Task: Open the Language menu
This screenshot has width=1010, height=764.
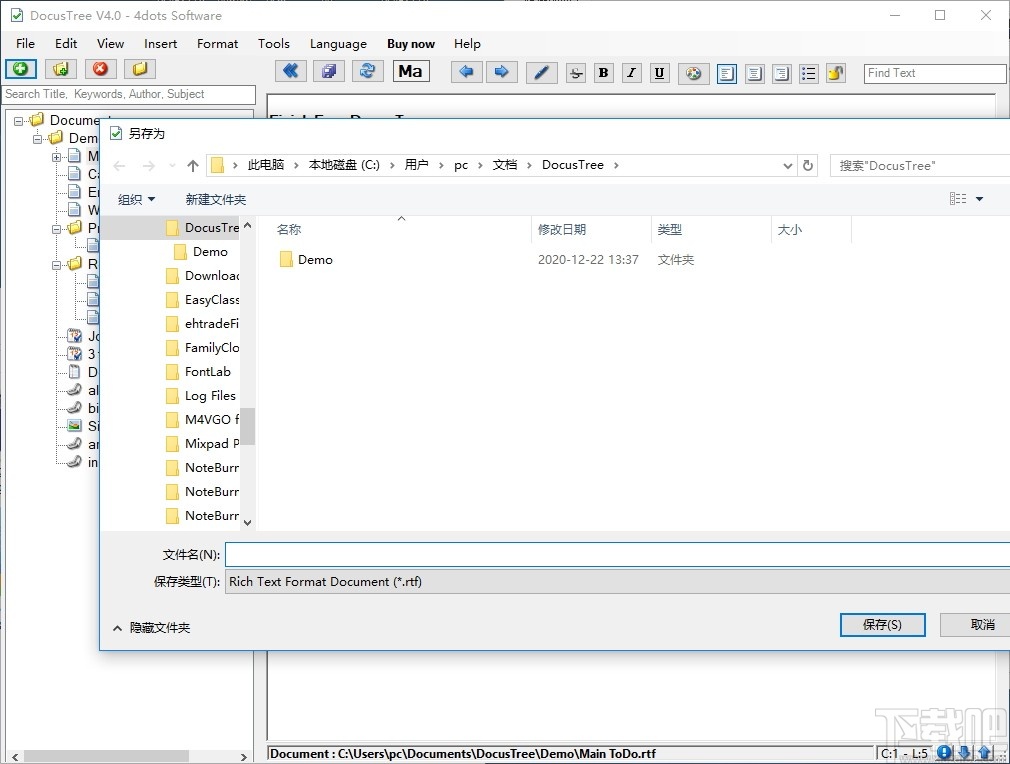Action: (338, 44)
